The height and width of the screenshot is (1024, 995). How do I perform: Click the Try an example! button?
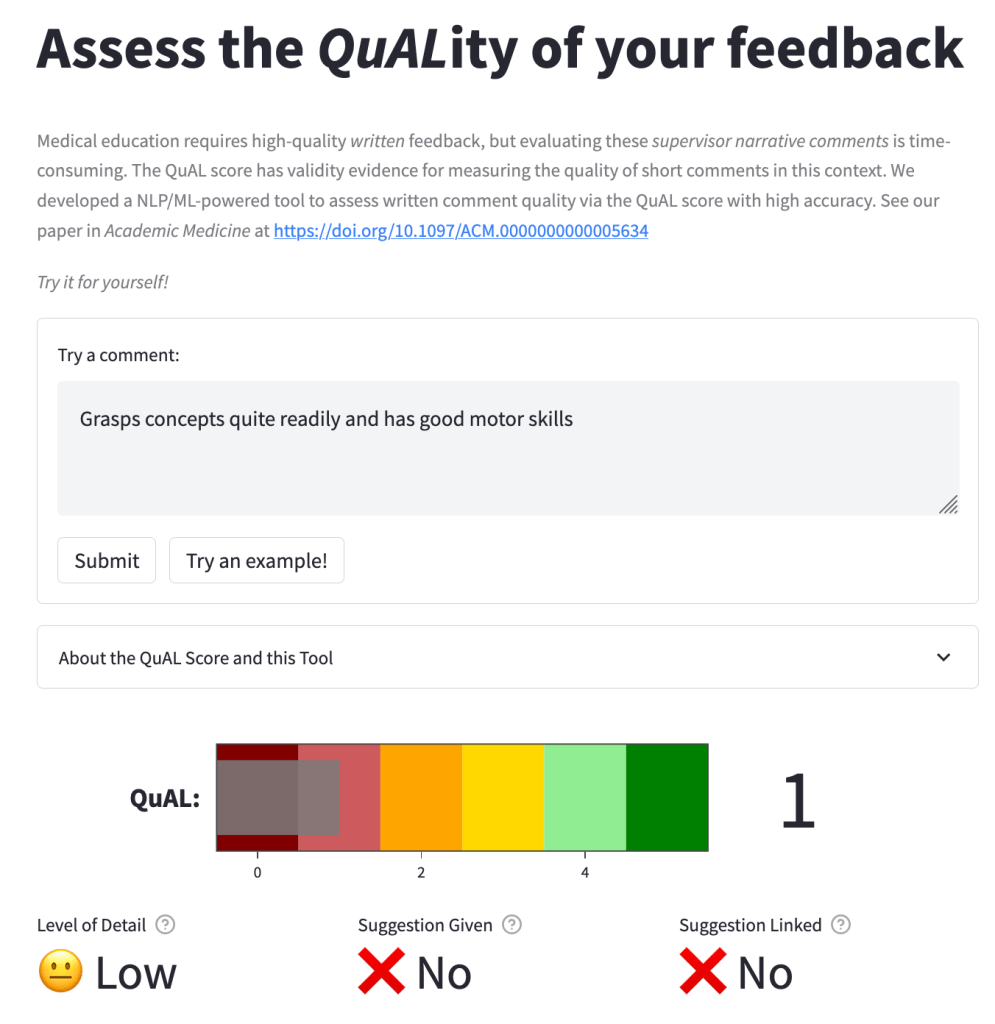[x=256, y=561]
